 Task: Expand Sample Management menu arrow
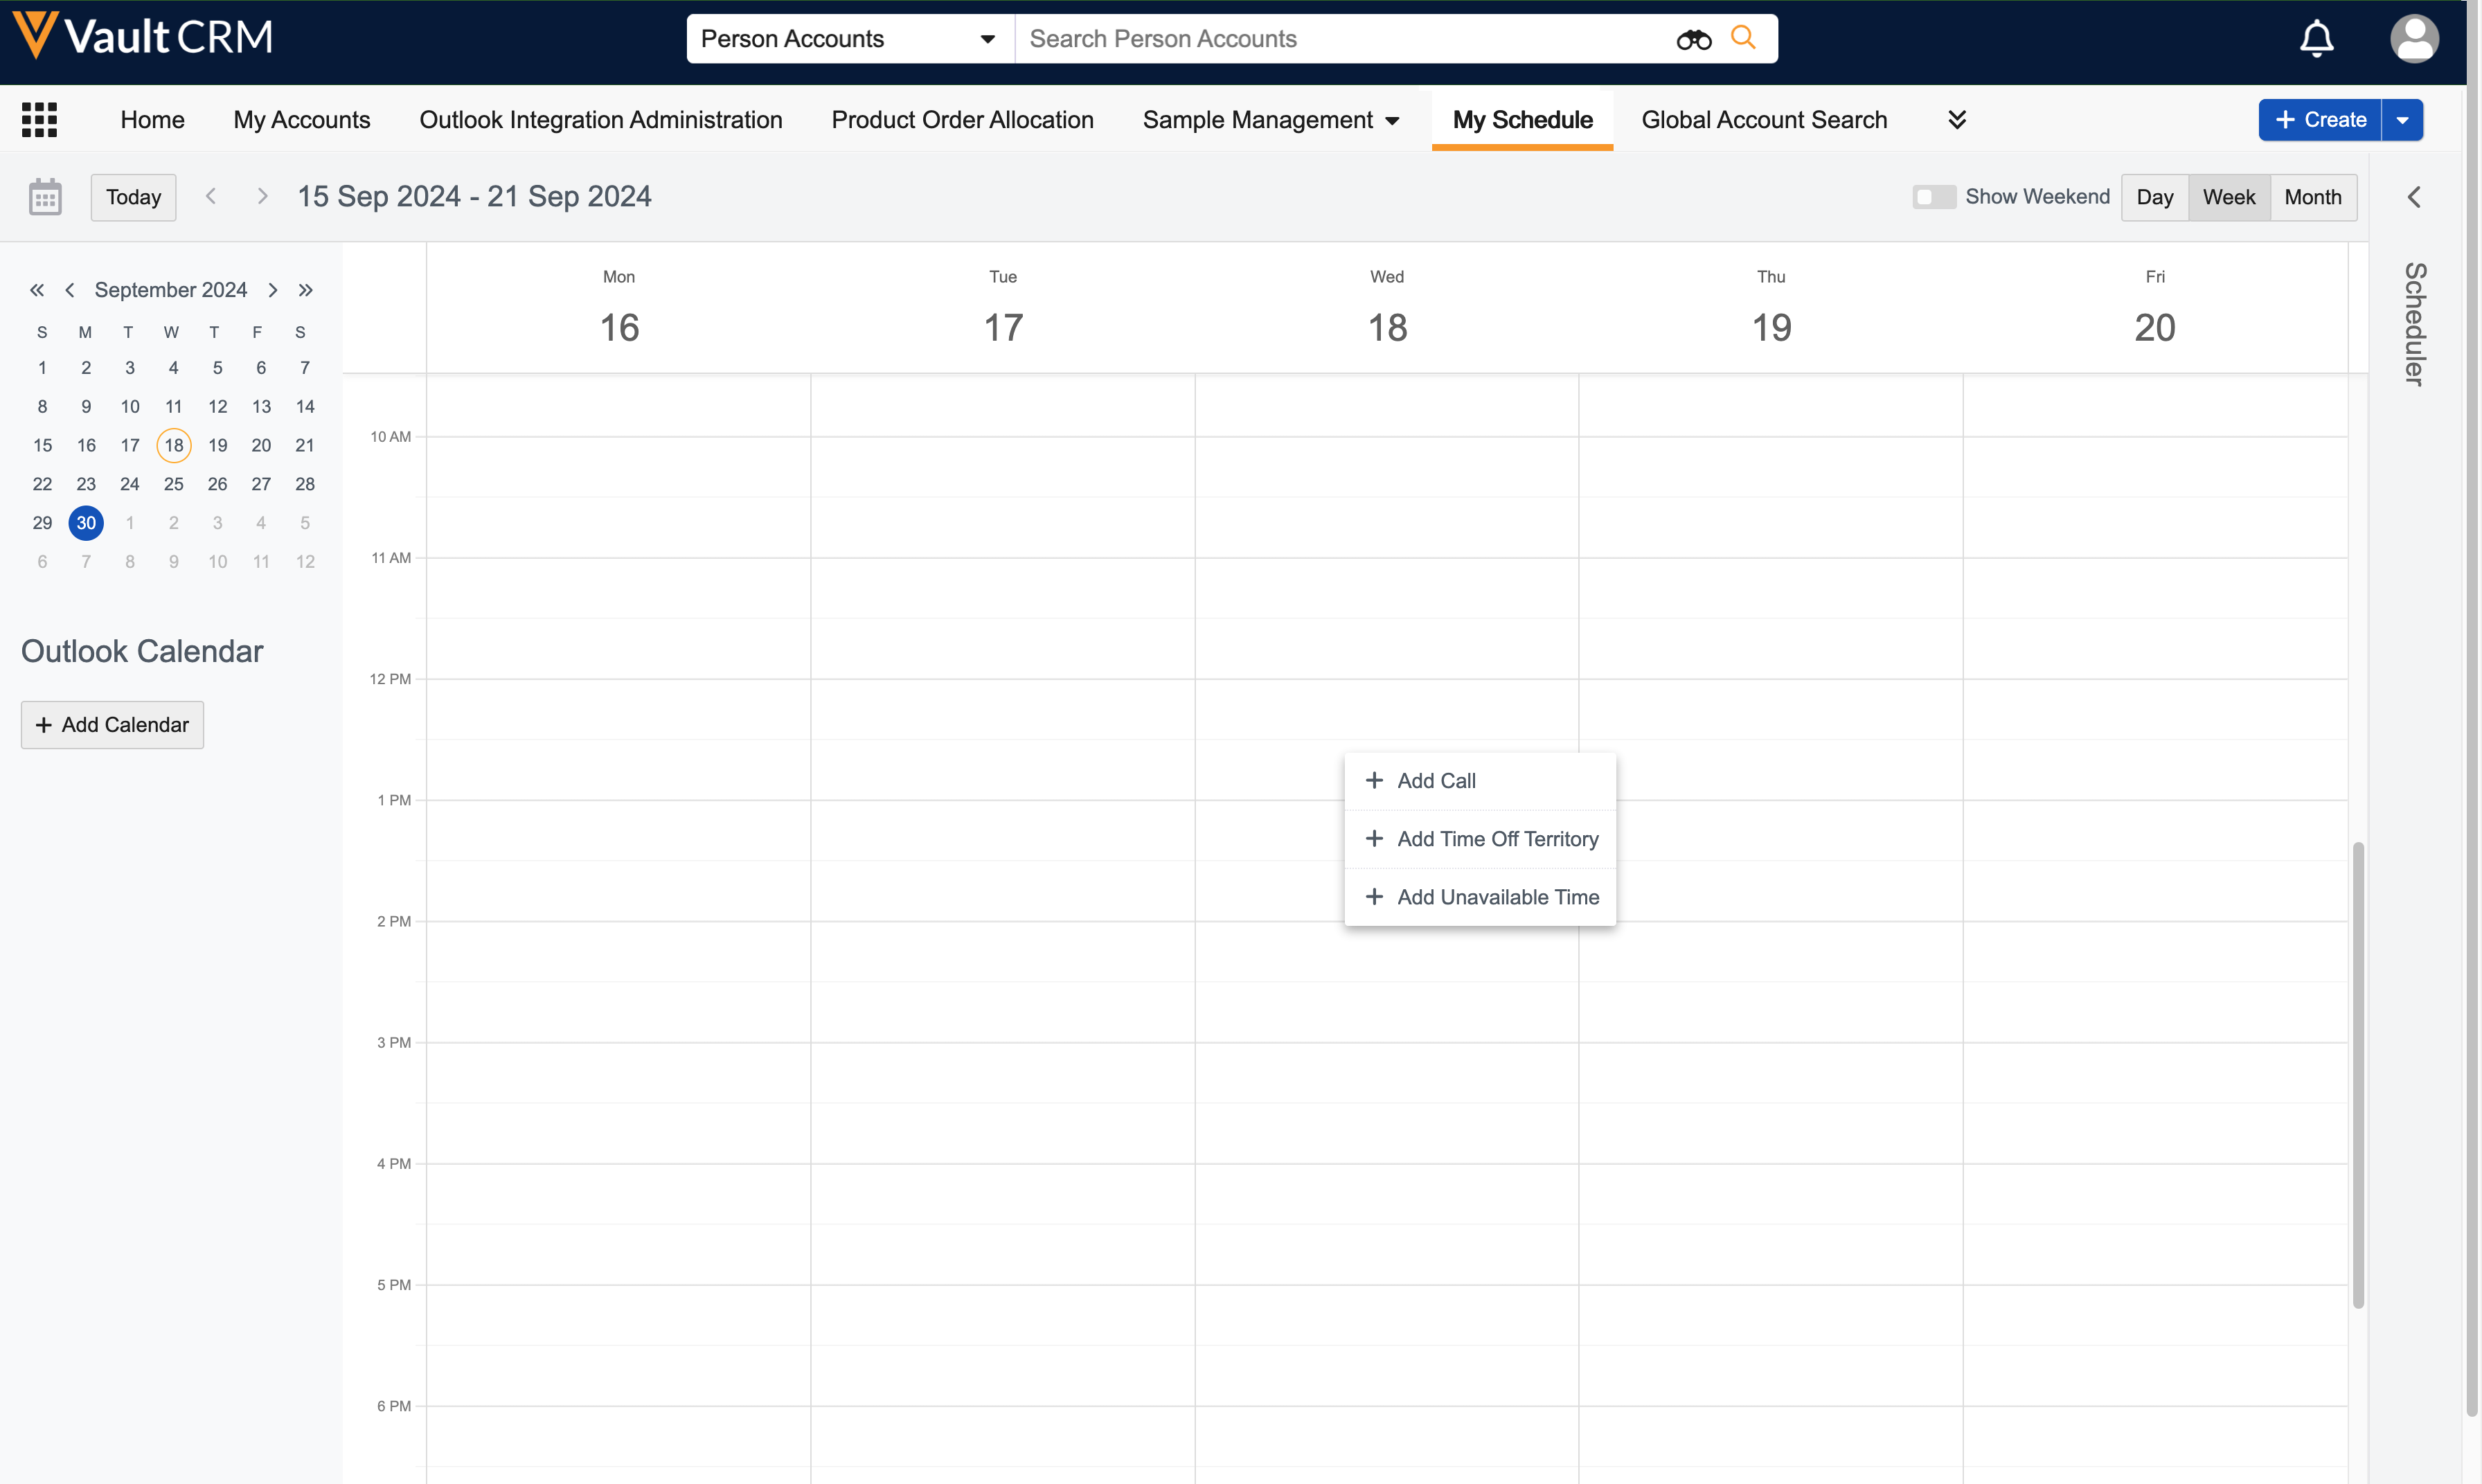(1392, 121)
